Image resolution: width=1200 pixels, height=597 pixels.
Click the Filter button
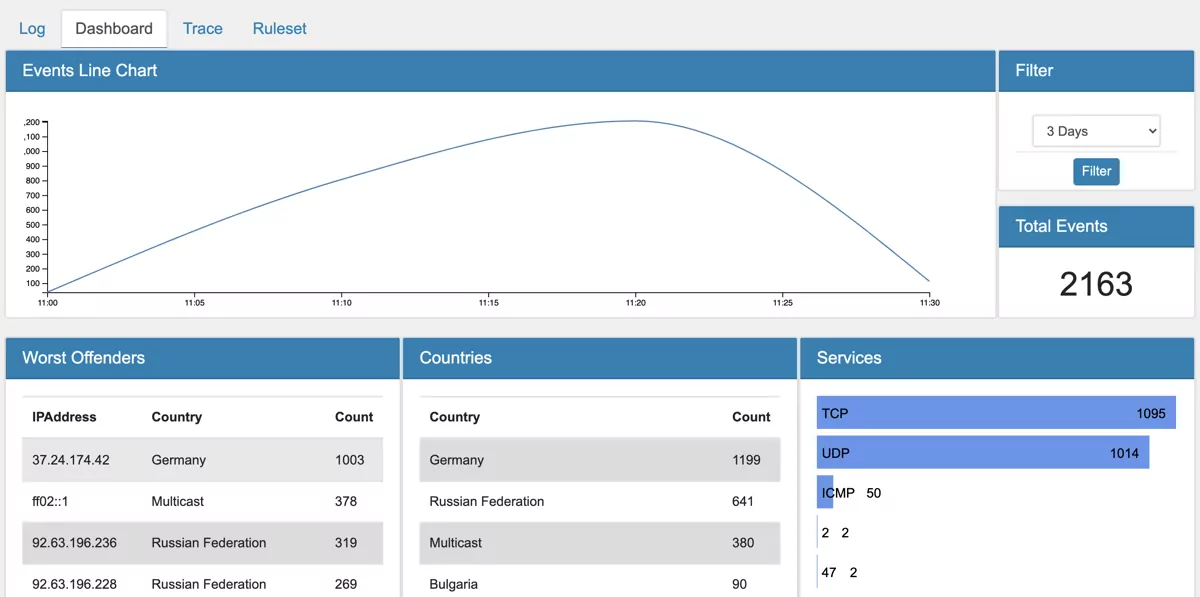(1096, 171)
